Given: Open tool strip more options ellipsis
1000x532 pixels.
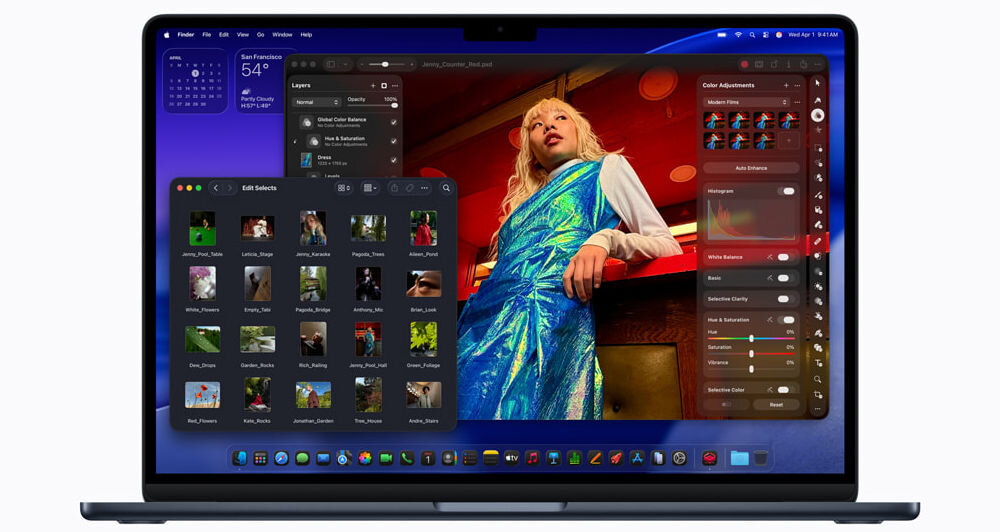Looking at the screenshot, I should click(x=818, y=409).
